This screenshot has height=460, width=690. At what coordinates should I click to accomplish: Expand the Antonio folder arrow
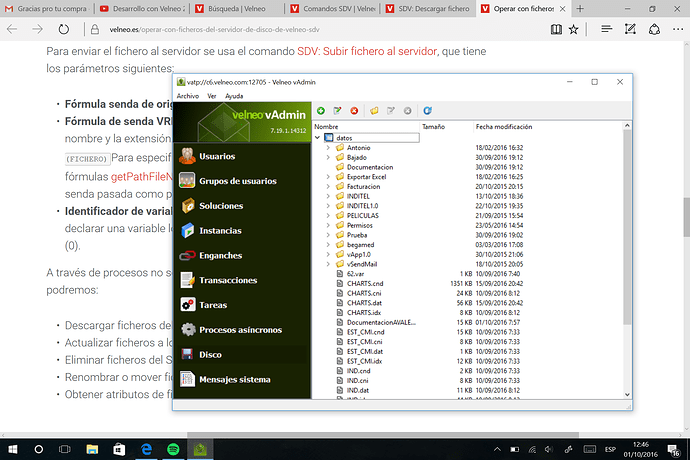328,148
